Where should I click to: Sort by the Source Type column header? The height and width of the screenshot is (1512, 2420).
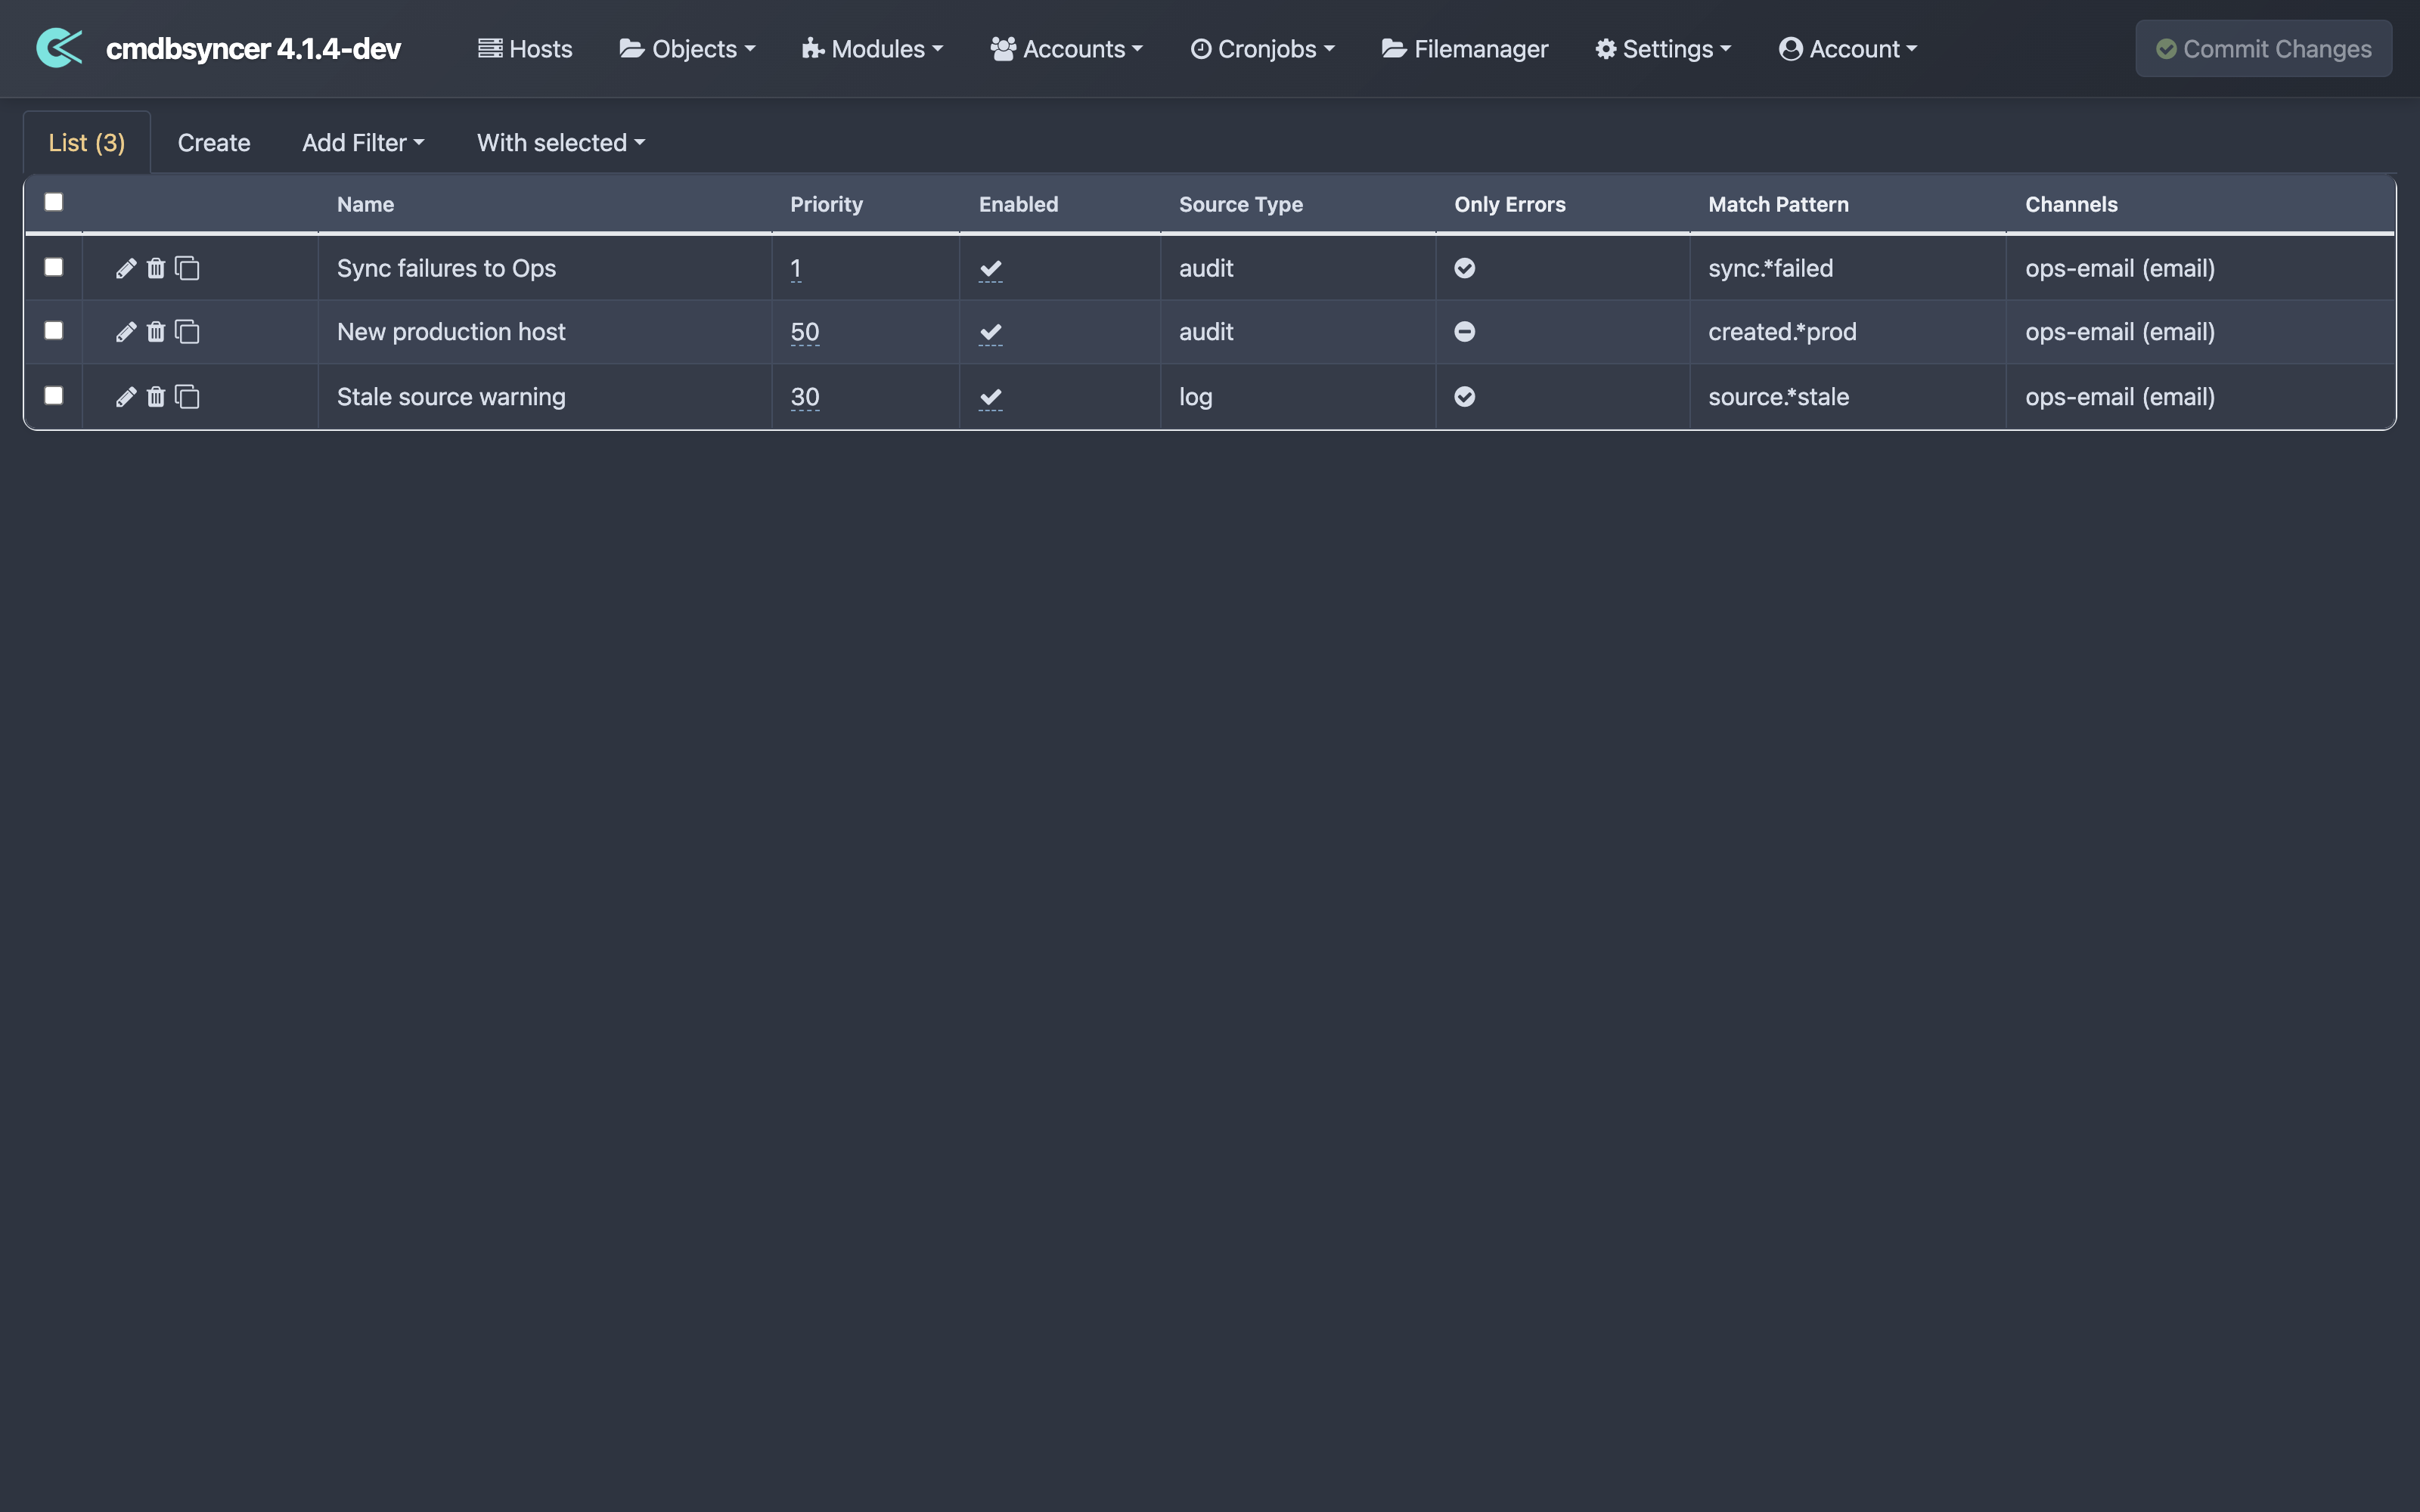pos(1241,204)
